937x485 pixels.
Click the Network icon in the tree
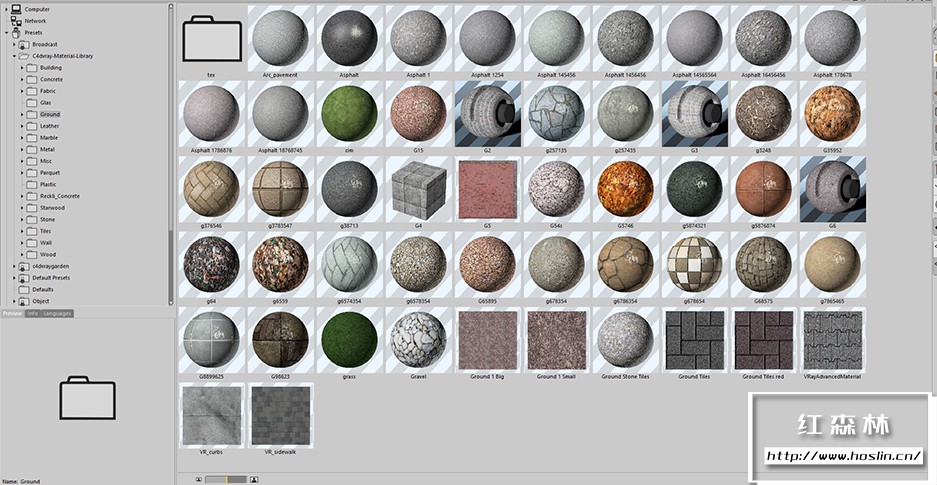[16, 21]
